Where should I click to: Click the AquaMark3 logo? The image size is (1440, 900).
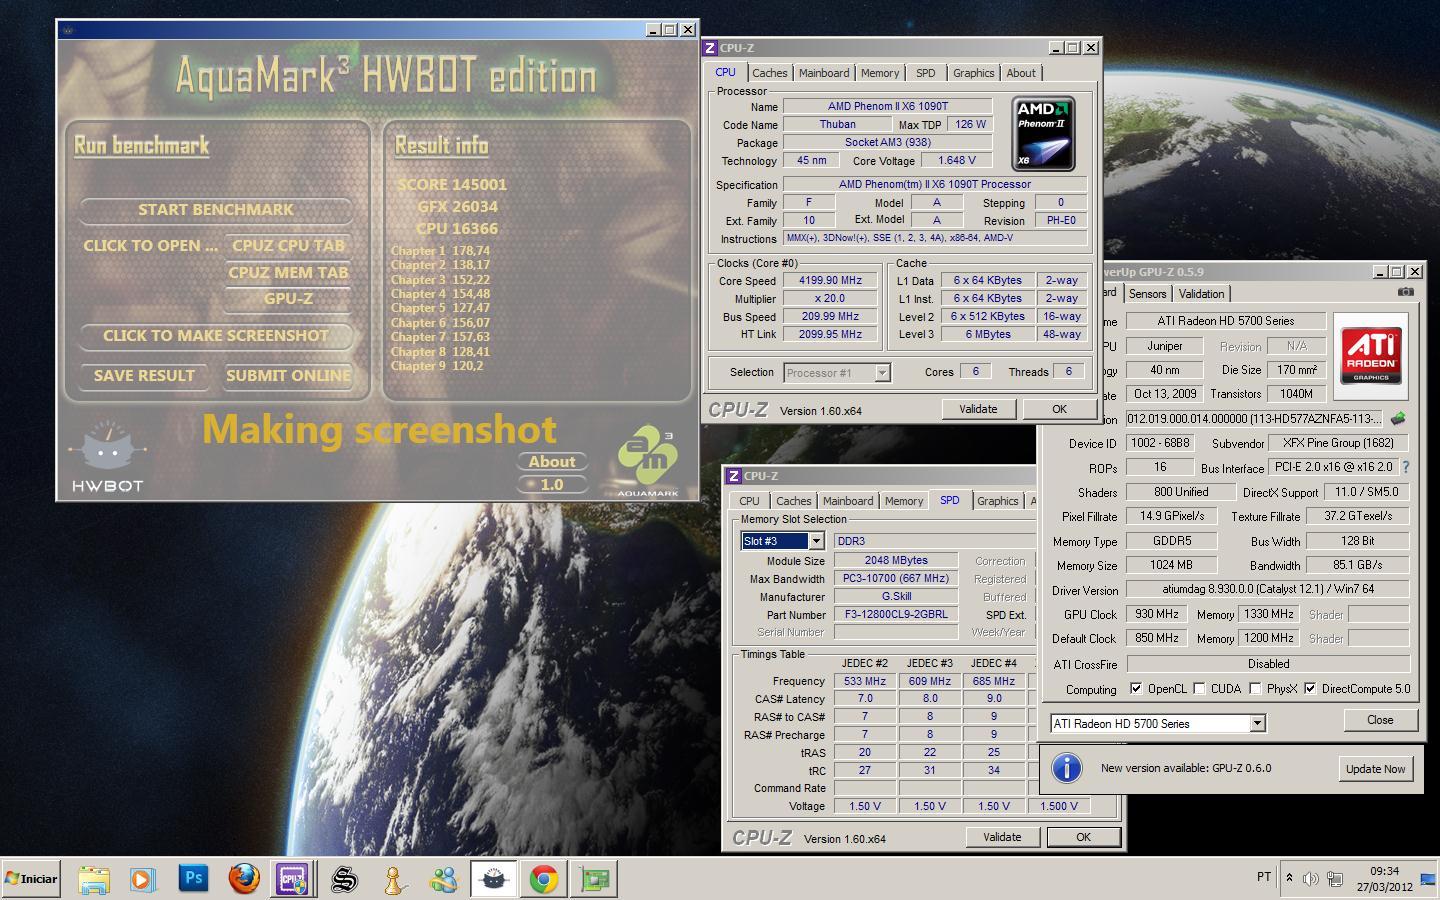647,461
